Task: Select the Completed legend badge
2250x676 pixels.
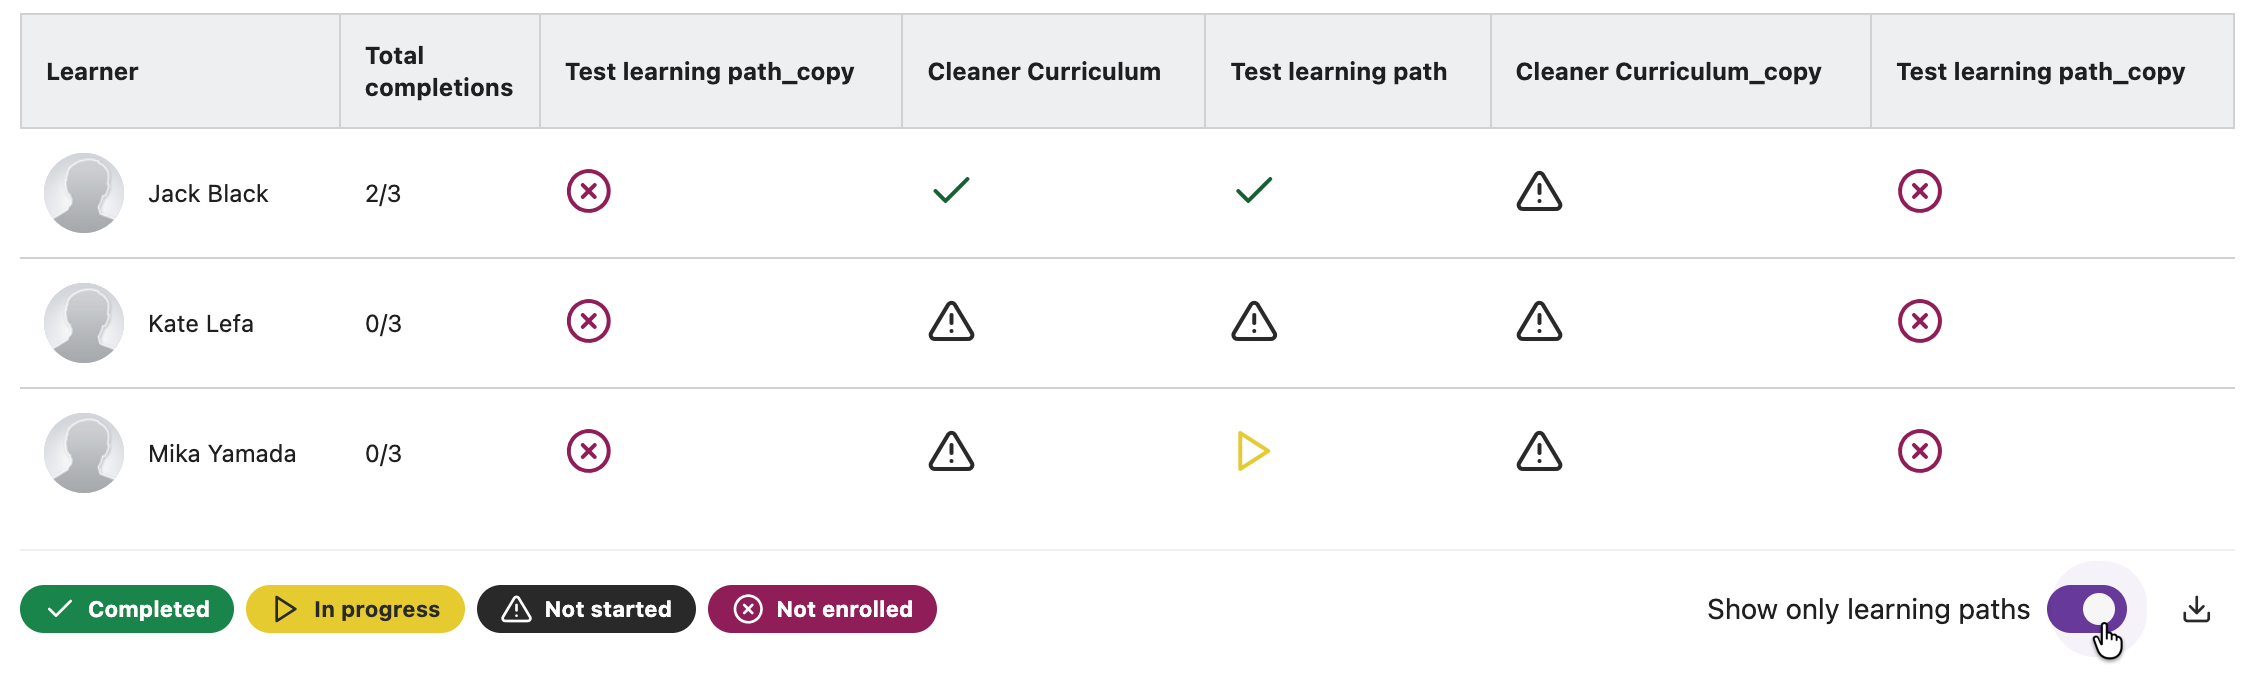Action: pos(127,609)
